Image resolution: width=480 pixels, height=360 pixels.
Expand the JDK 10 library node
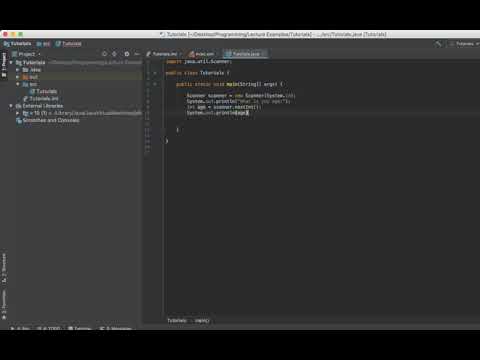[x=18, y=113]
